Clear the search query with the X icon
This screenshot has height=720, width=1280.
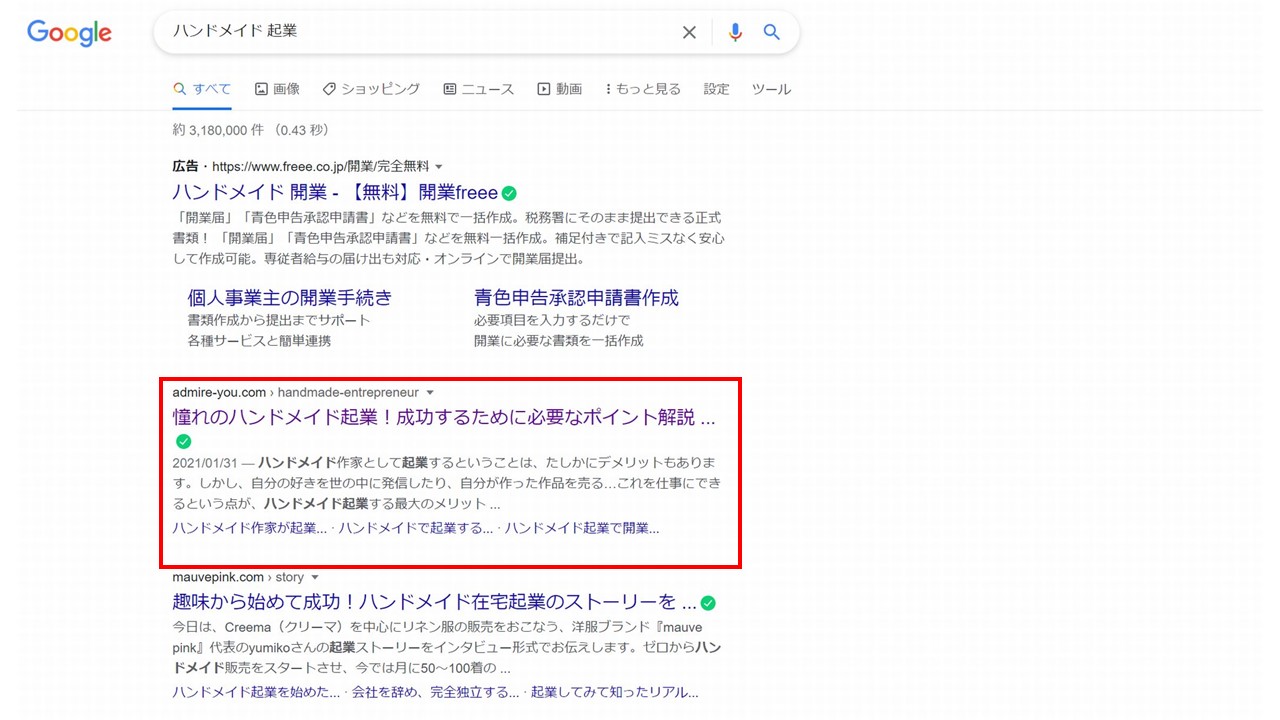[x=689, y=32]
